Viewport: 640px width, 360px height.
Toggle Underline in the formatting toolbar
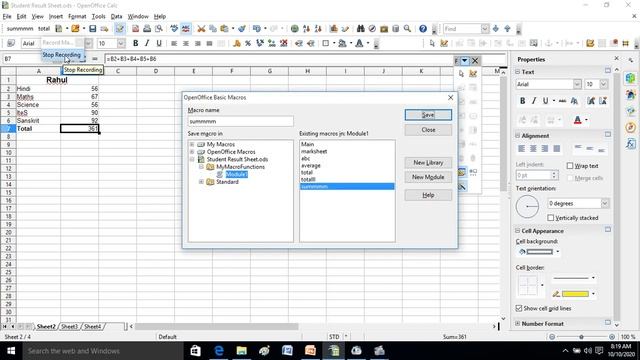[x=159, y=43]
